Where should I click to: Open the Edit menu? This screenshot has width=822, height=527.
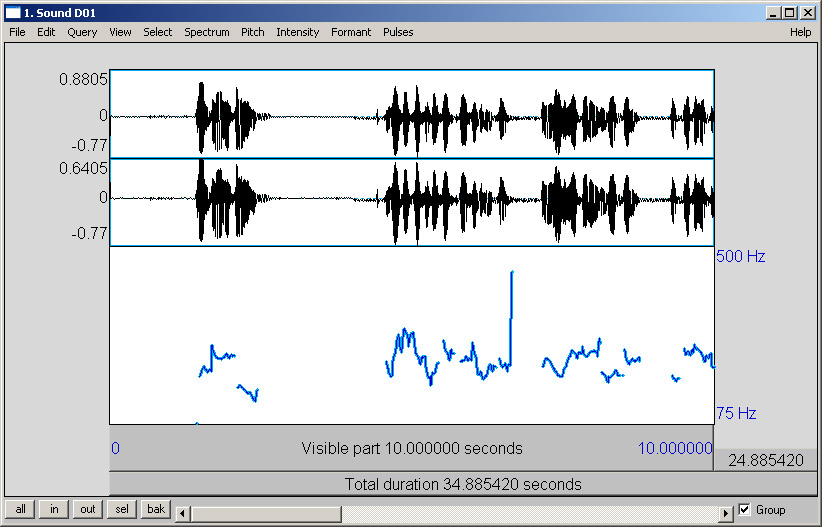46,32
